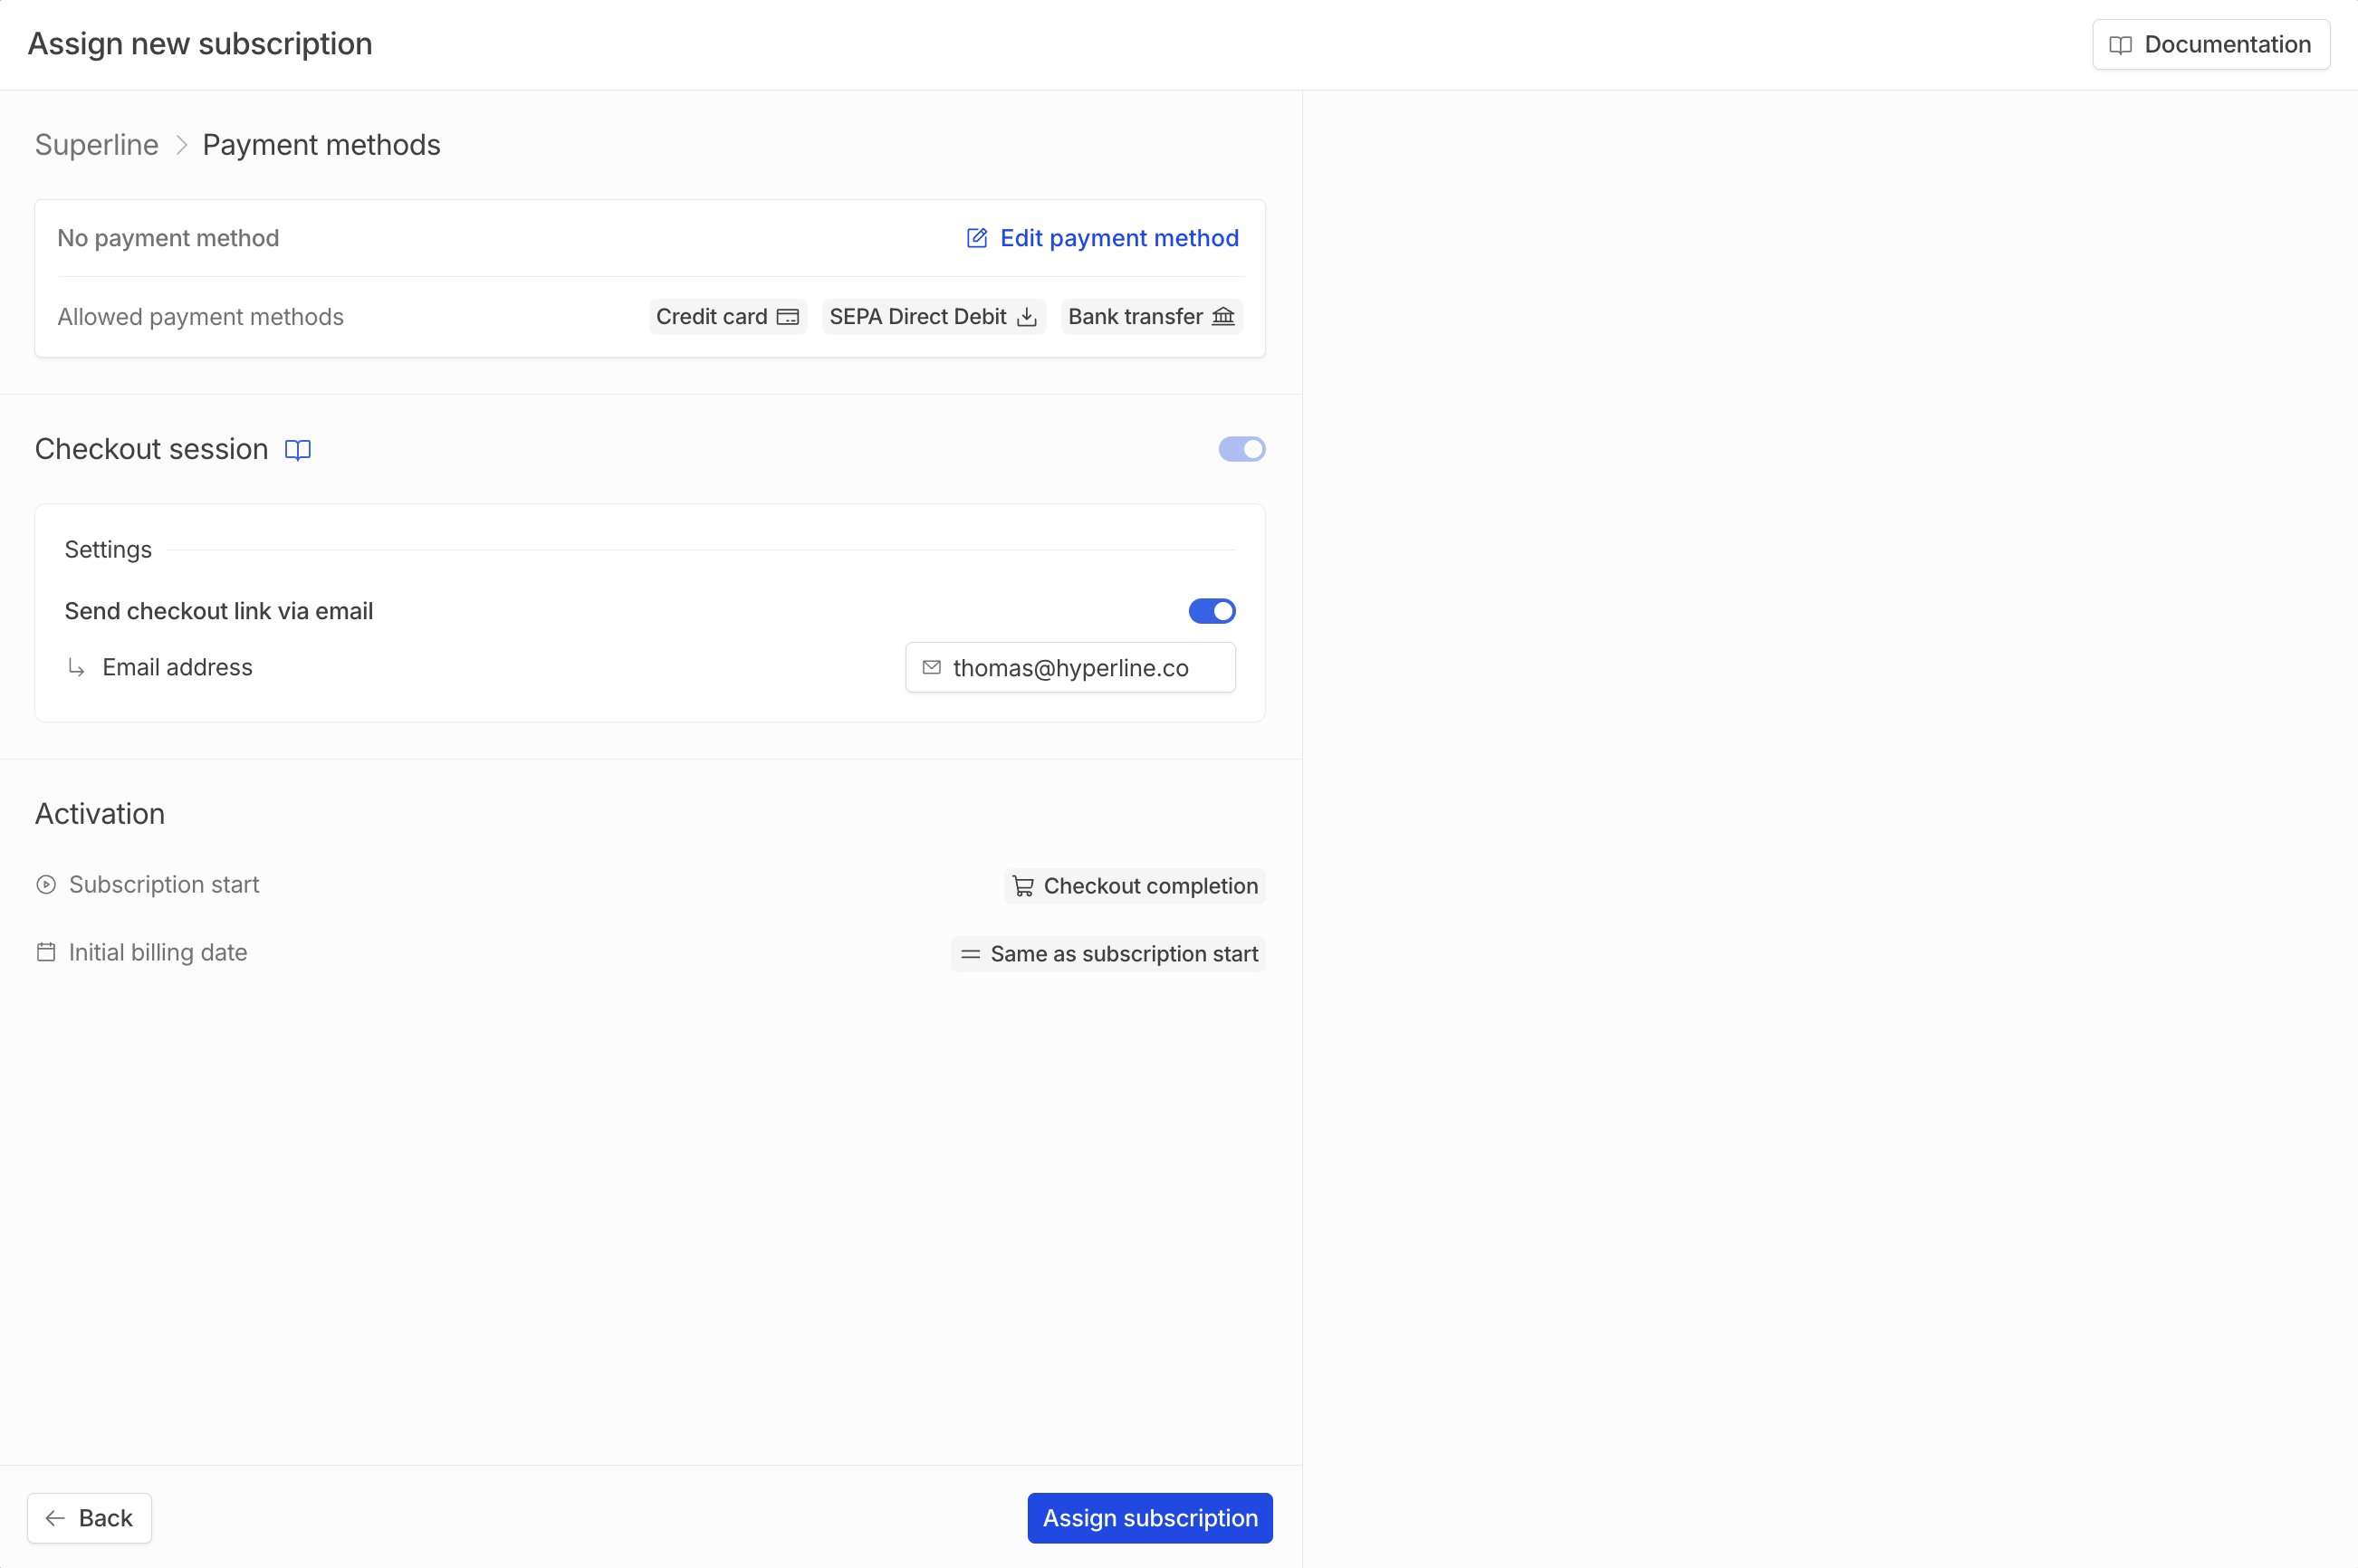This screenshot has height=1568, width=2358.
Task: Select the Payment methods breadcrumb item
Action: coord(321,145)
